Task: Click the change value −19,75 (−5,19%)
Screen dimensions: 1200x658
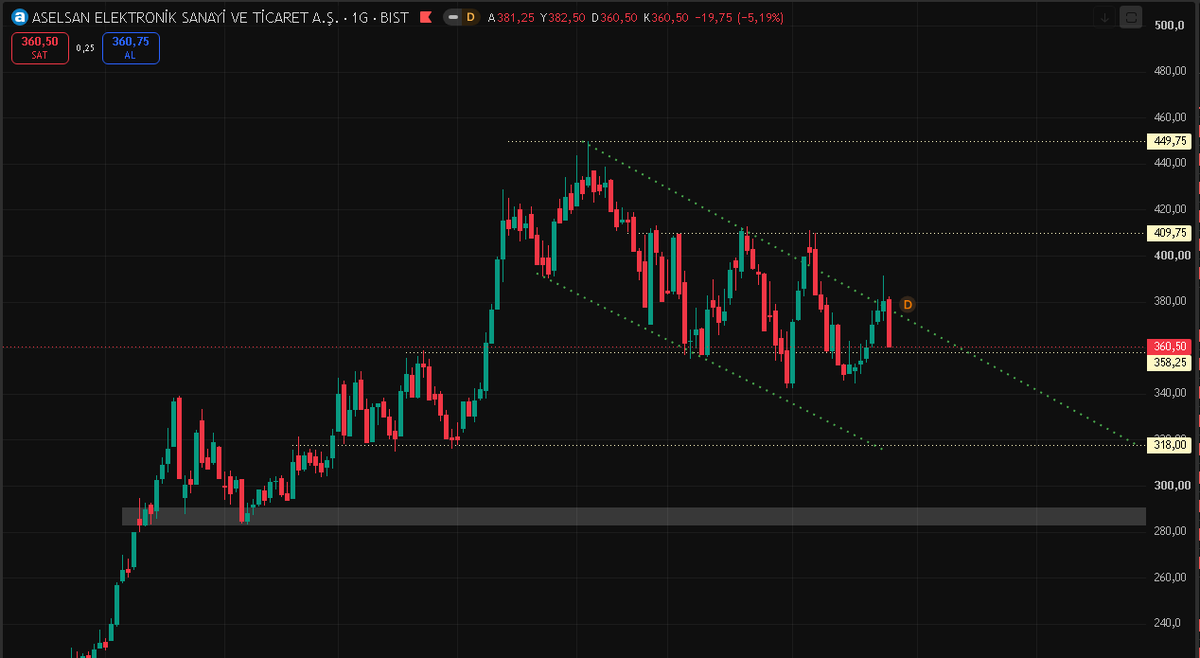Action: pos(739,18)
